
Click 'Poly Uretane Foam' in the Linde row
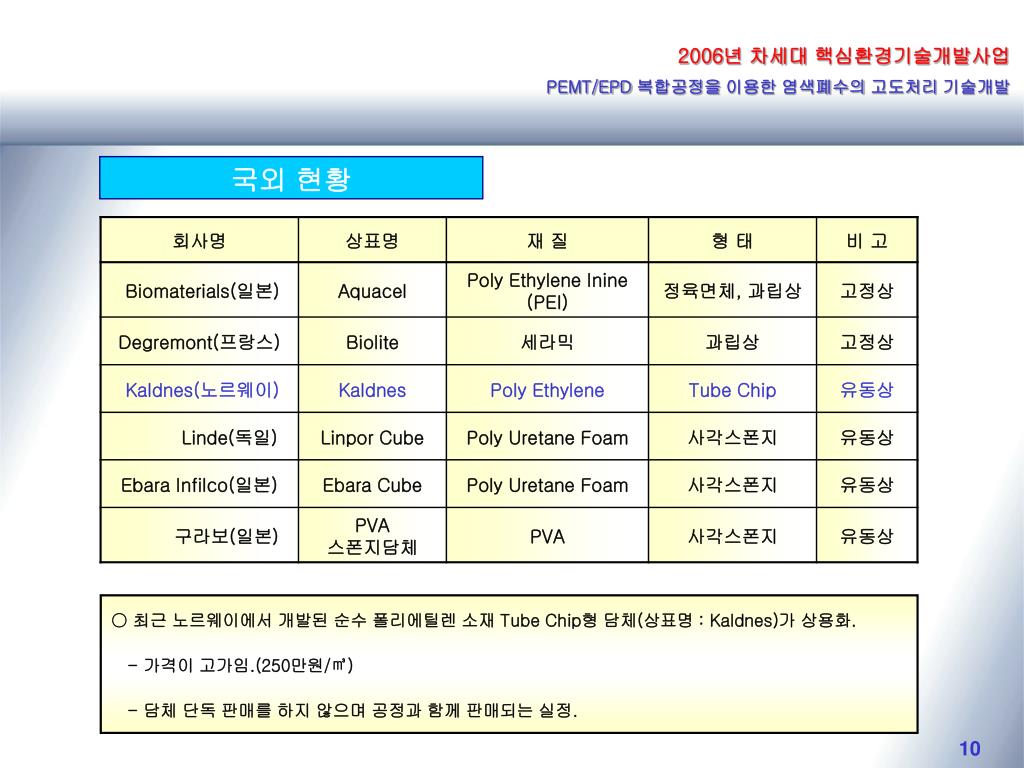pyautogui.click(x=547, y=438)
